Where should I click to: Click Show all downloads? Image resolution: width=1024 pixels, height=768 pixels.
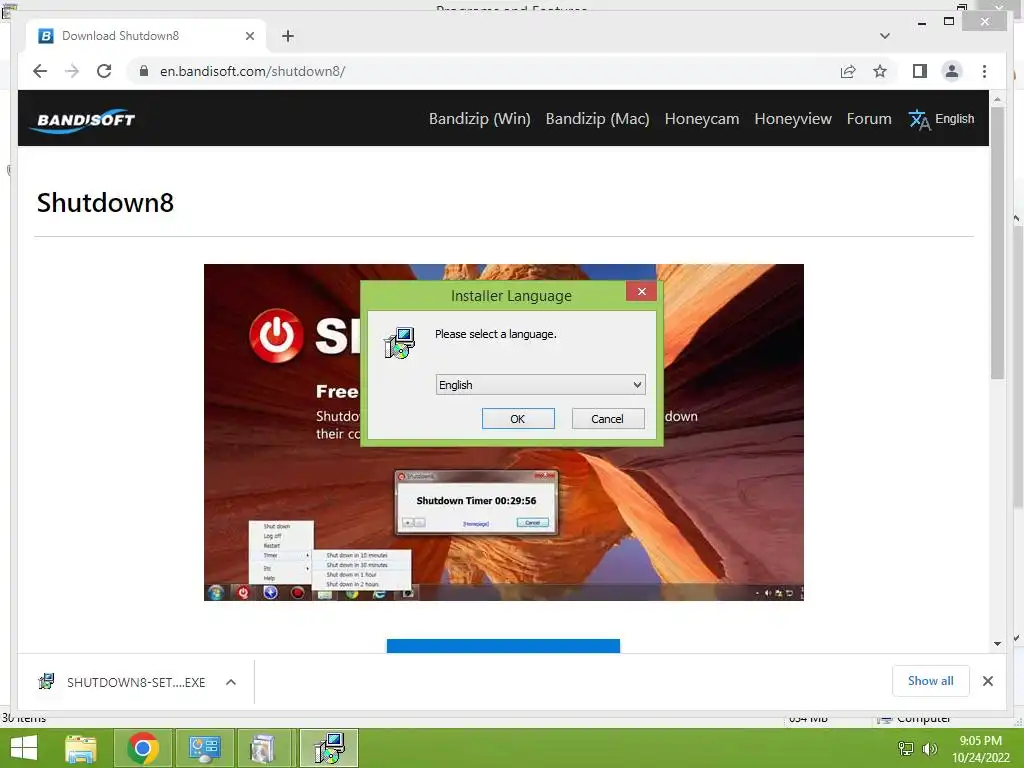coord(930,681)
